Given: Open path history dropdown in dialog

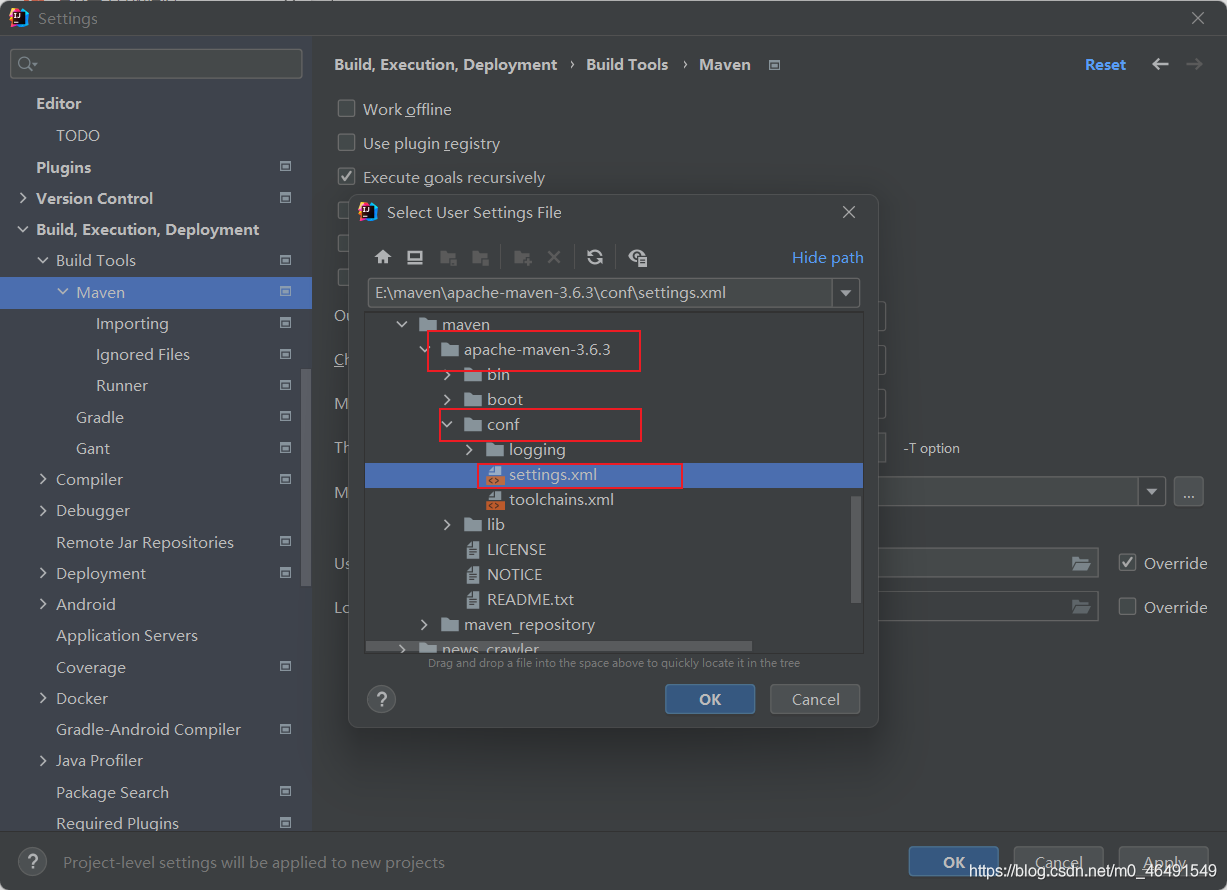Looking at the screenshot, I should point(846,293).
